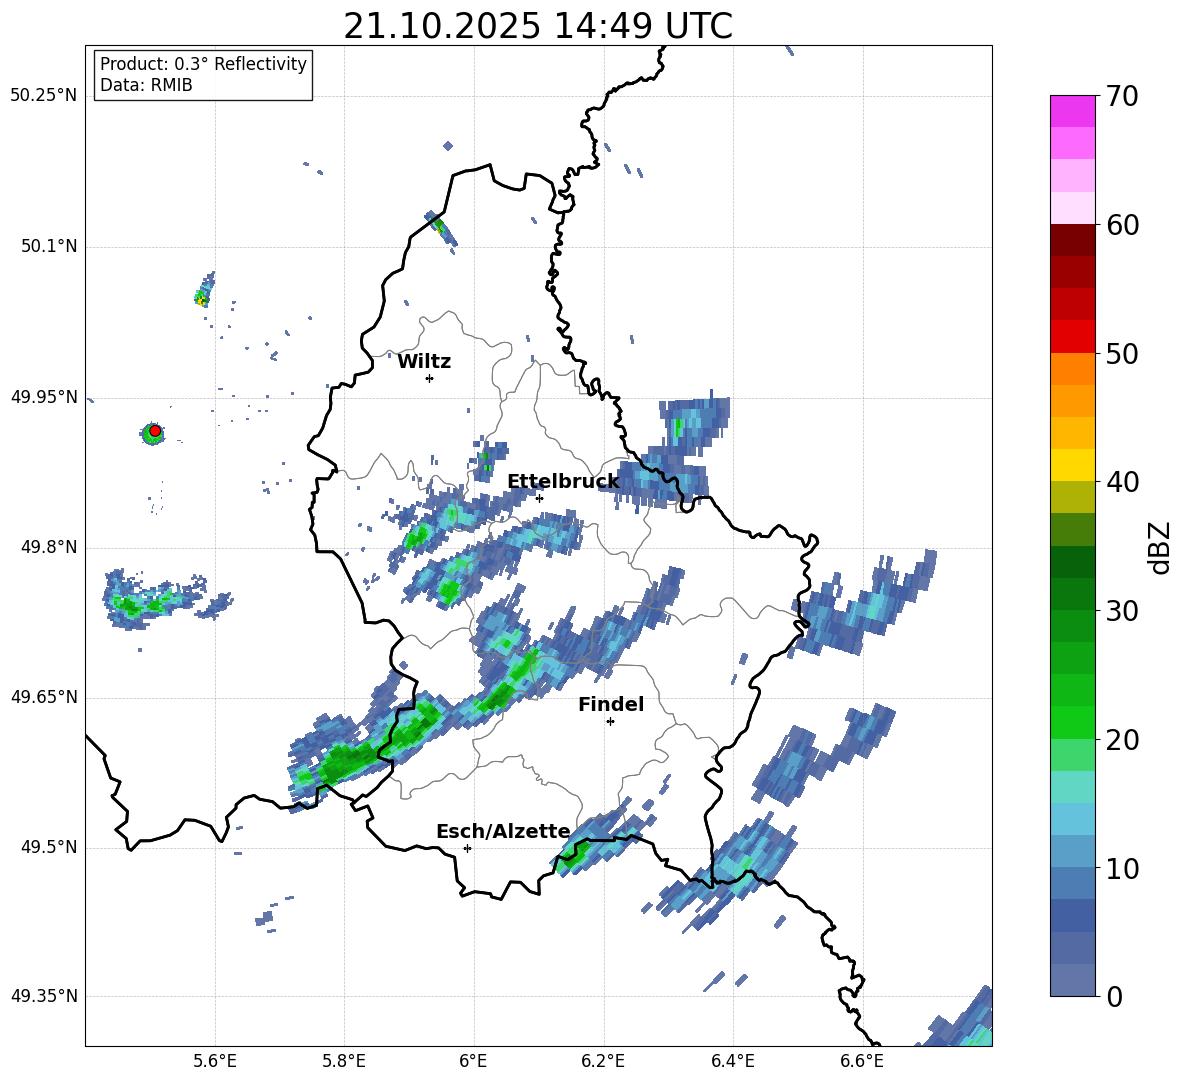The width and height of the screenshot is (1184, 1081).
Task: Select the Esch/Alzette city label
Action: click(x=503, y=832)
